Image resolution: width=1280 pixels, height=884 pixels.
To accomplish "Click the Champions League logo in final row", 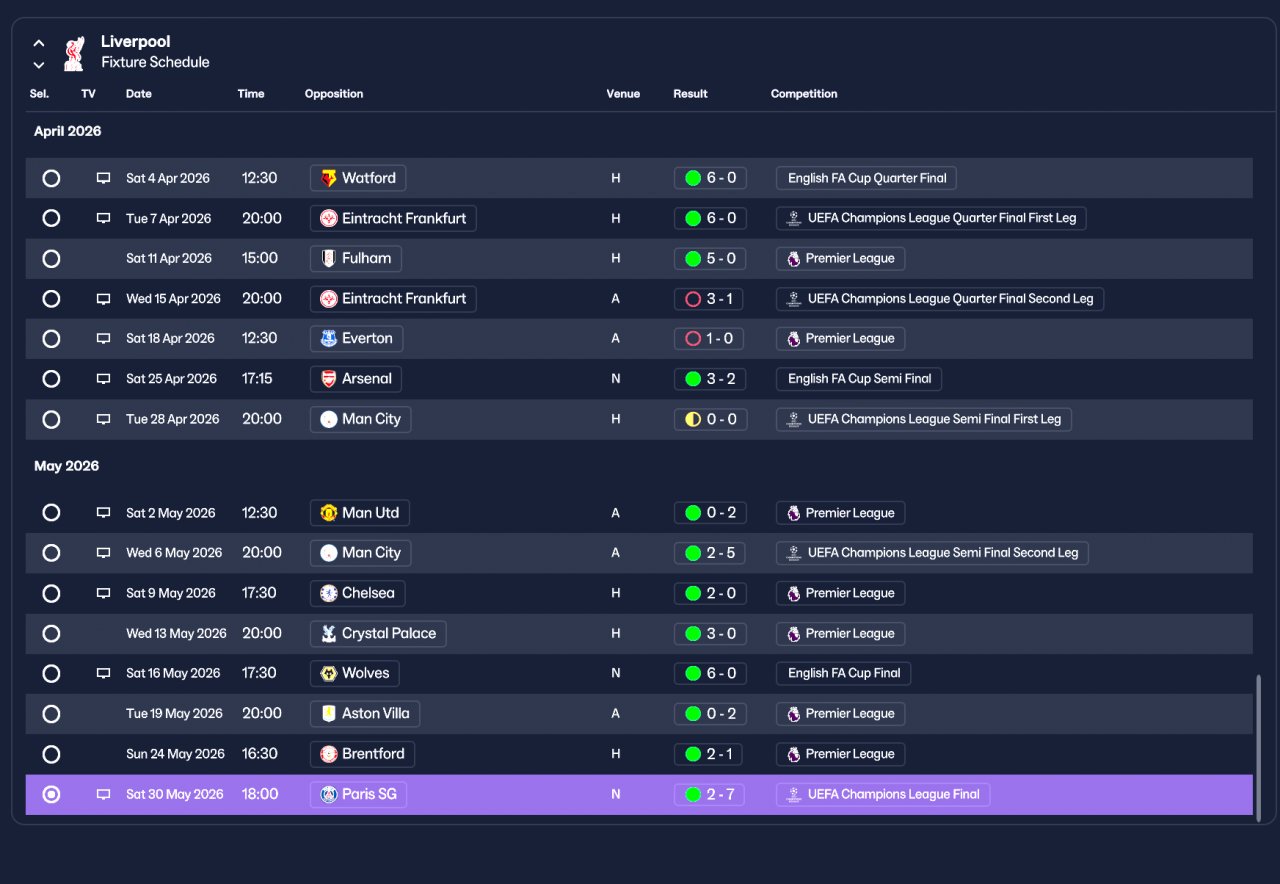I will (794, 795).
